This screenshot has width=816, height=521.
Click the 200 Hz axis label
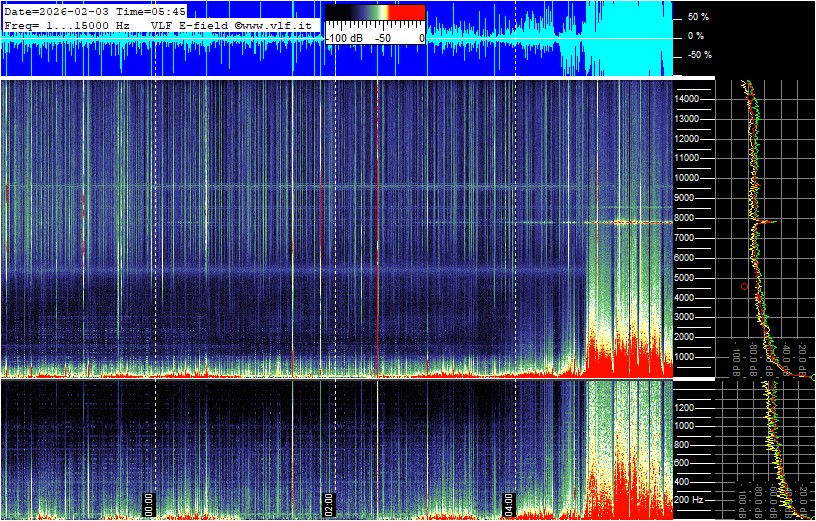[x=692, y=498]
